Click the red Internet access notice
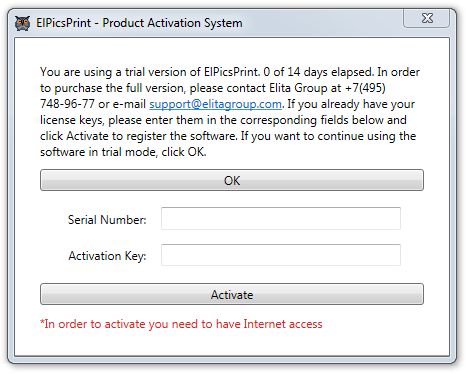 tap(181, 324)
